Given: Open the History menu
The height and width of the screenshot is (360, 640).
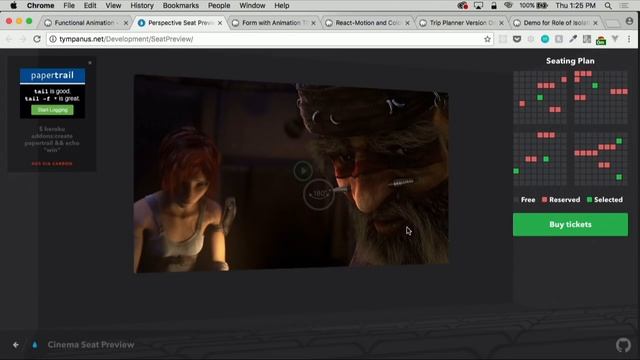Looking at the screenshot, I should click(142, 6).
